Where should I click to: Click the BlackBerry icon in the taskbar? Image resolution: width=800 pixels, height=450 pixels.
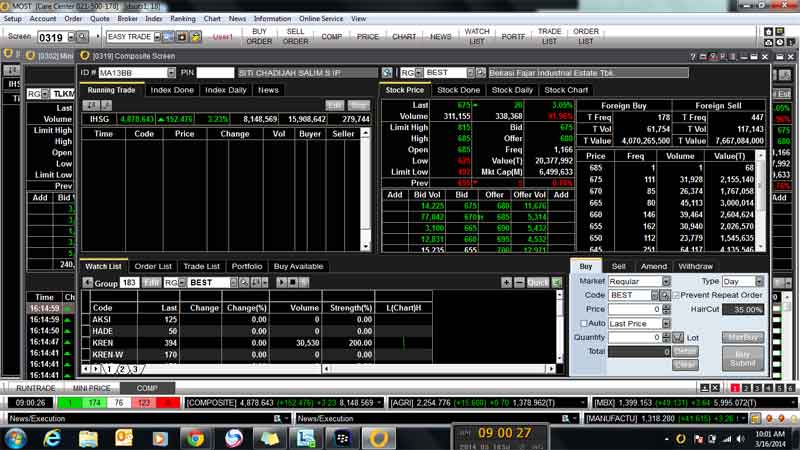(341, 437)
